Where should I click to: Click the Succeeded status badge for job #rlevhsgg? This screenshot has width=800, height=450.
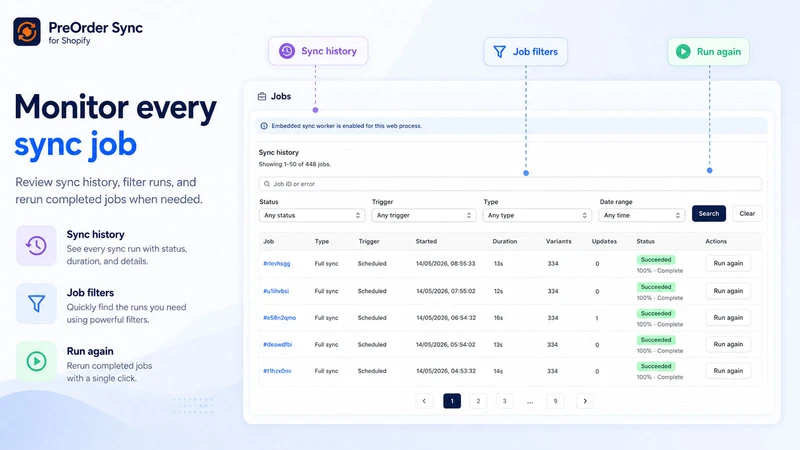(656, 260)
